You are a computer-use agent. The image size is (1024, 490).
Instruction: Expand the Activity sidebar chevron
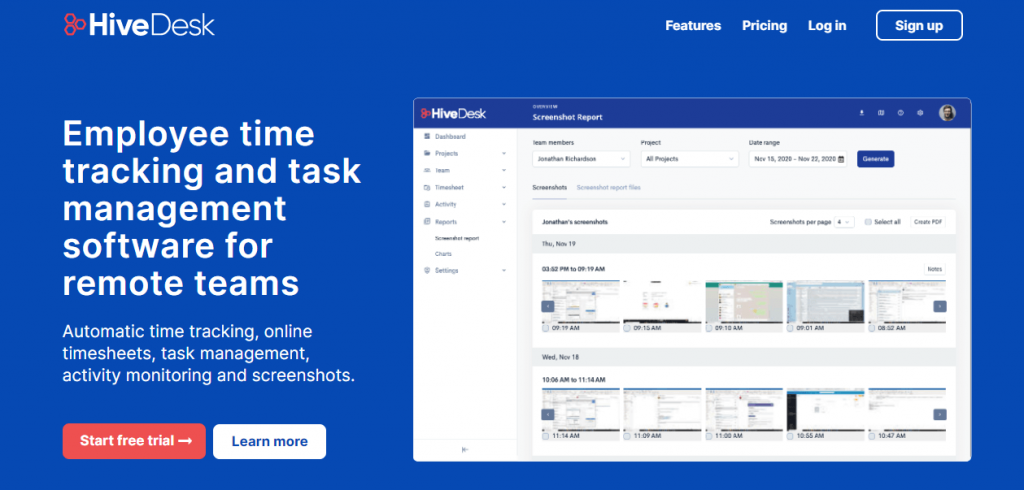(504, 204)
